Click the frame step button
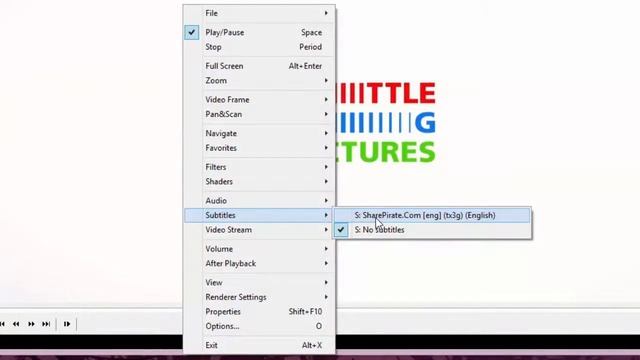This screenshot has height=360, width=640. [x=67, y=324]
